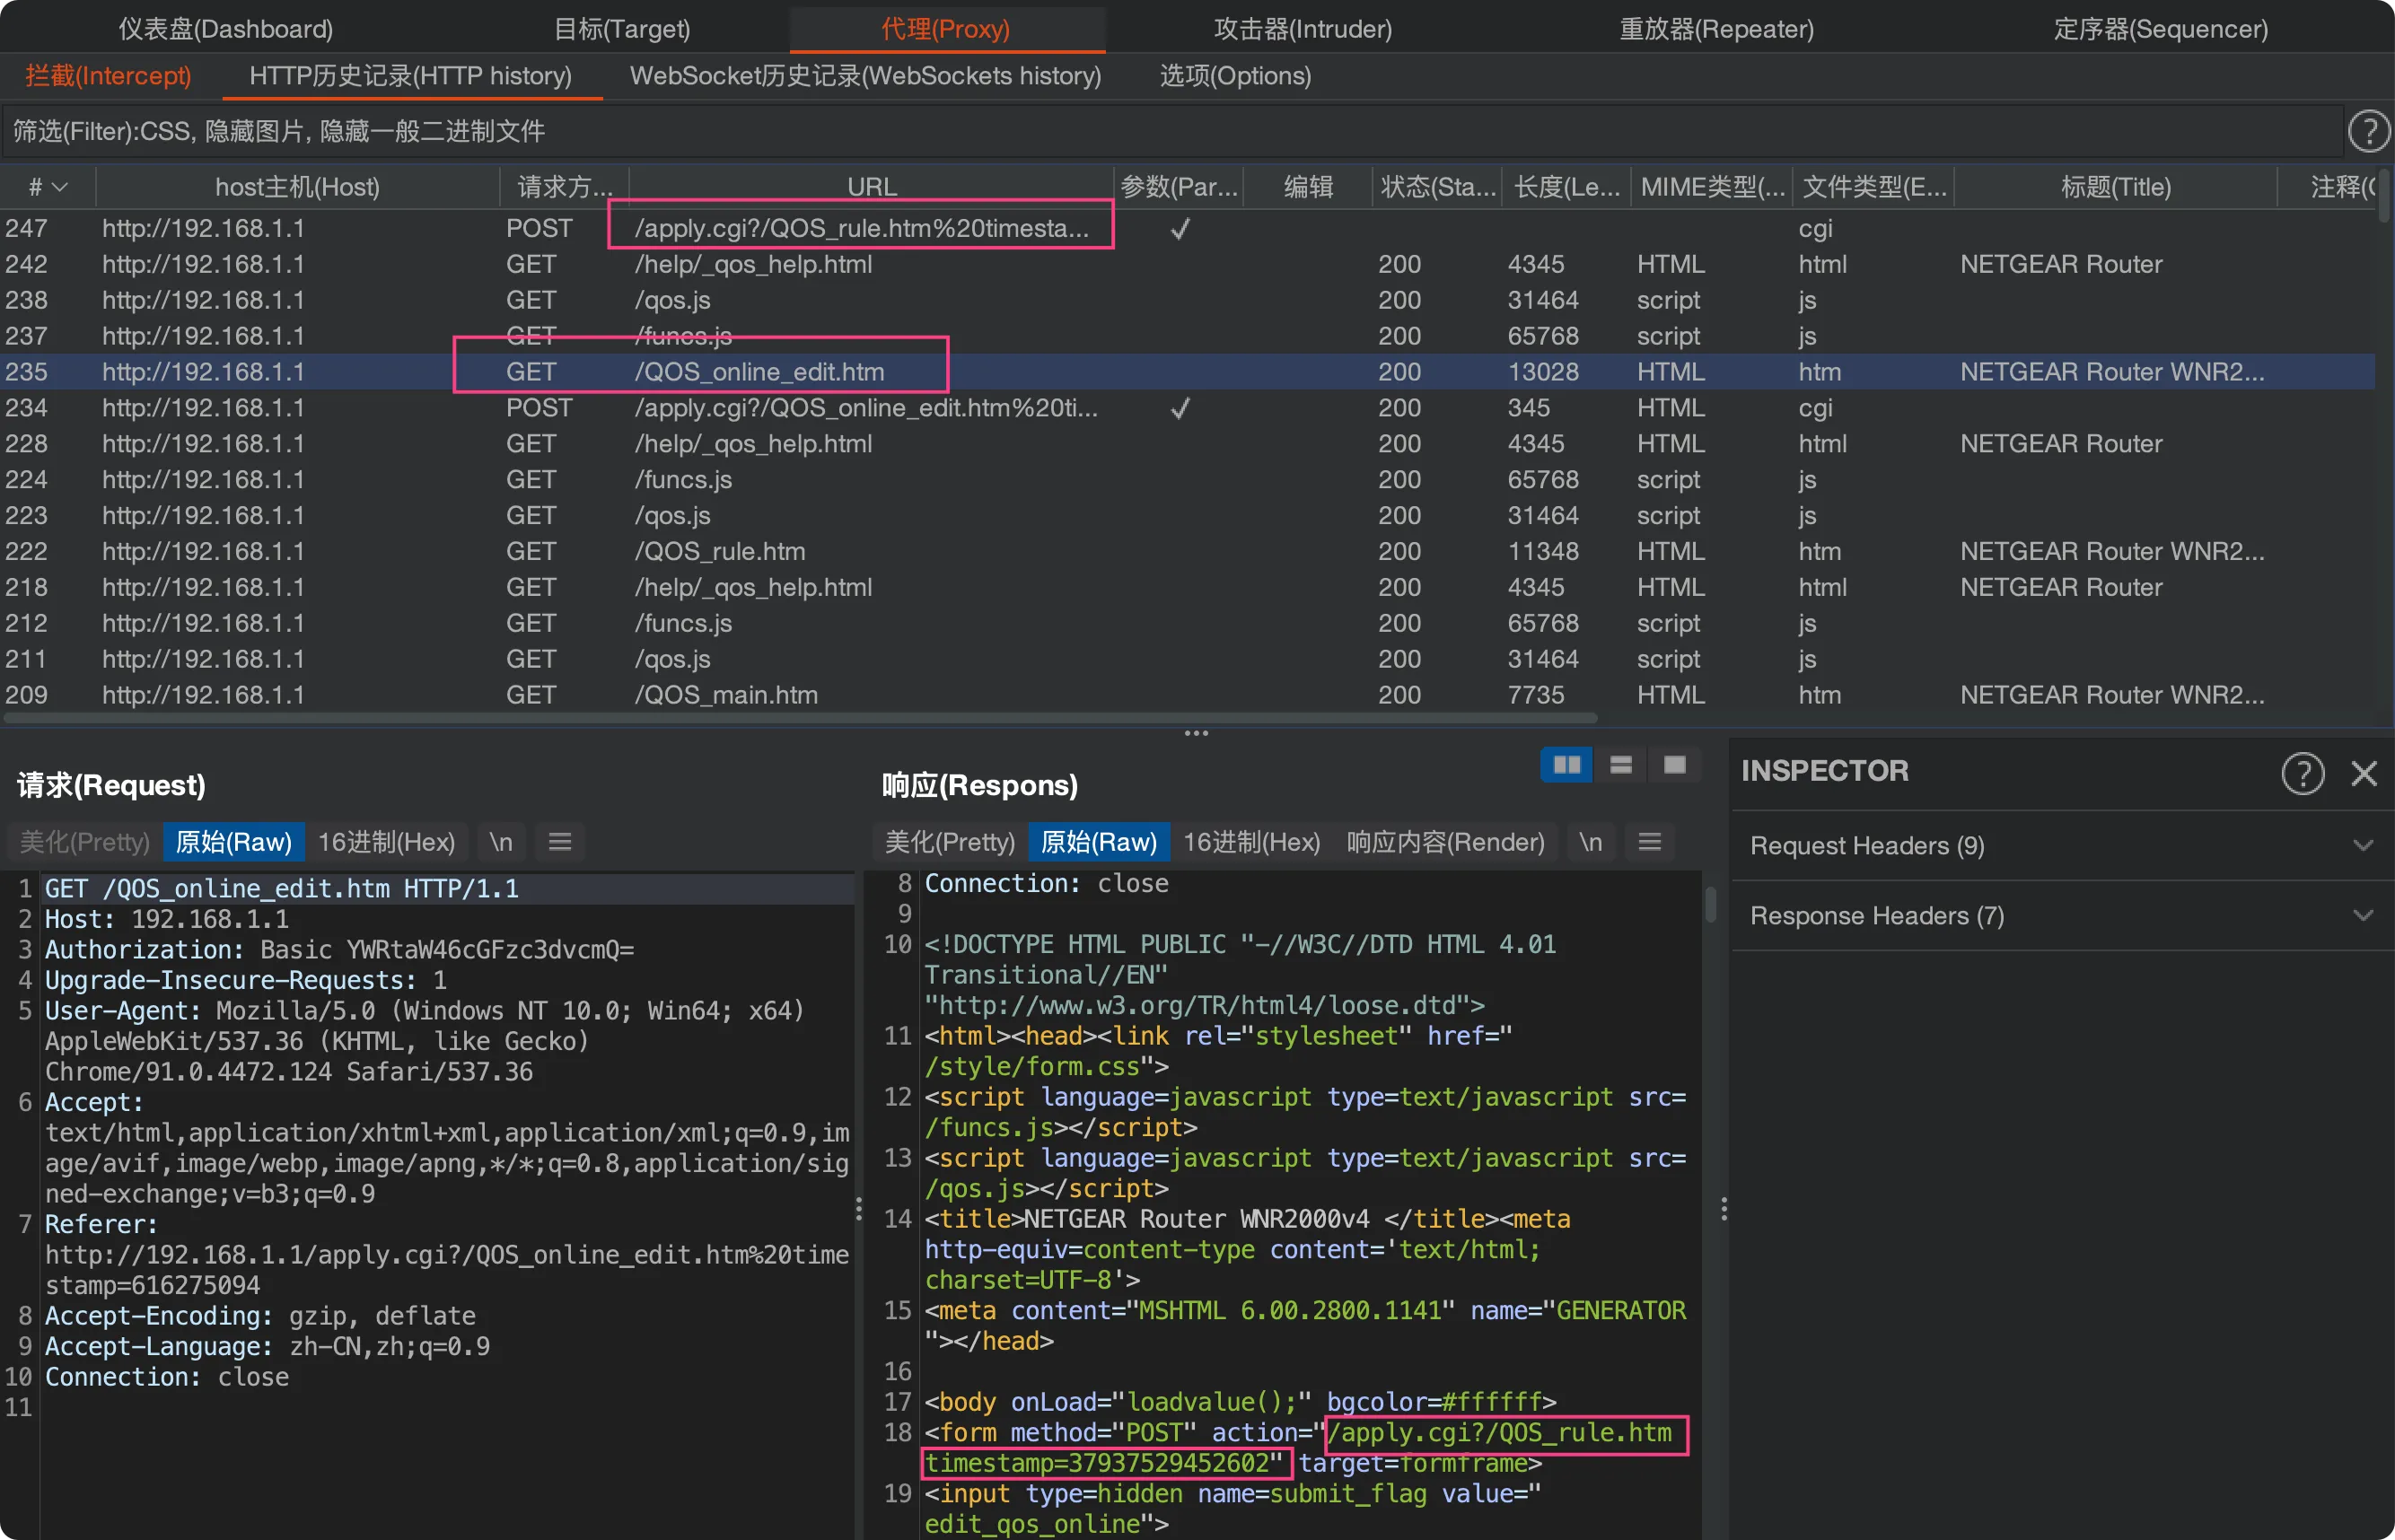Open the proxy Options sub-tab
The width and height of the screenshot is (2395, 1540).
(1235, 76)
